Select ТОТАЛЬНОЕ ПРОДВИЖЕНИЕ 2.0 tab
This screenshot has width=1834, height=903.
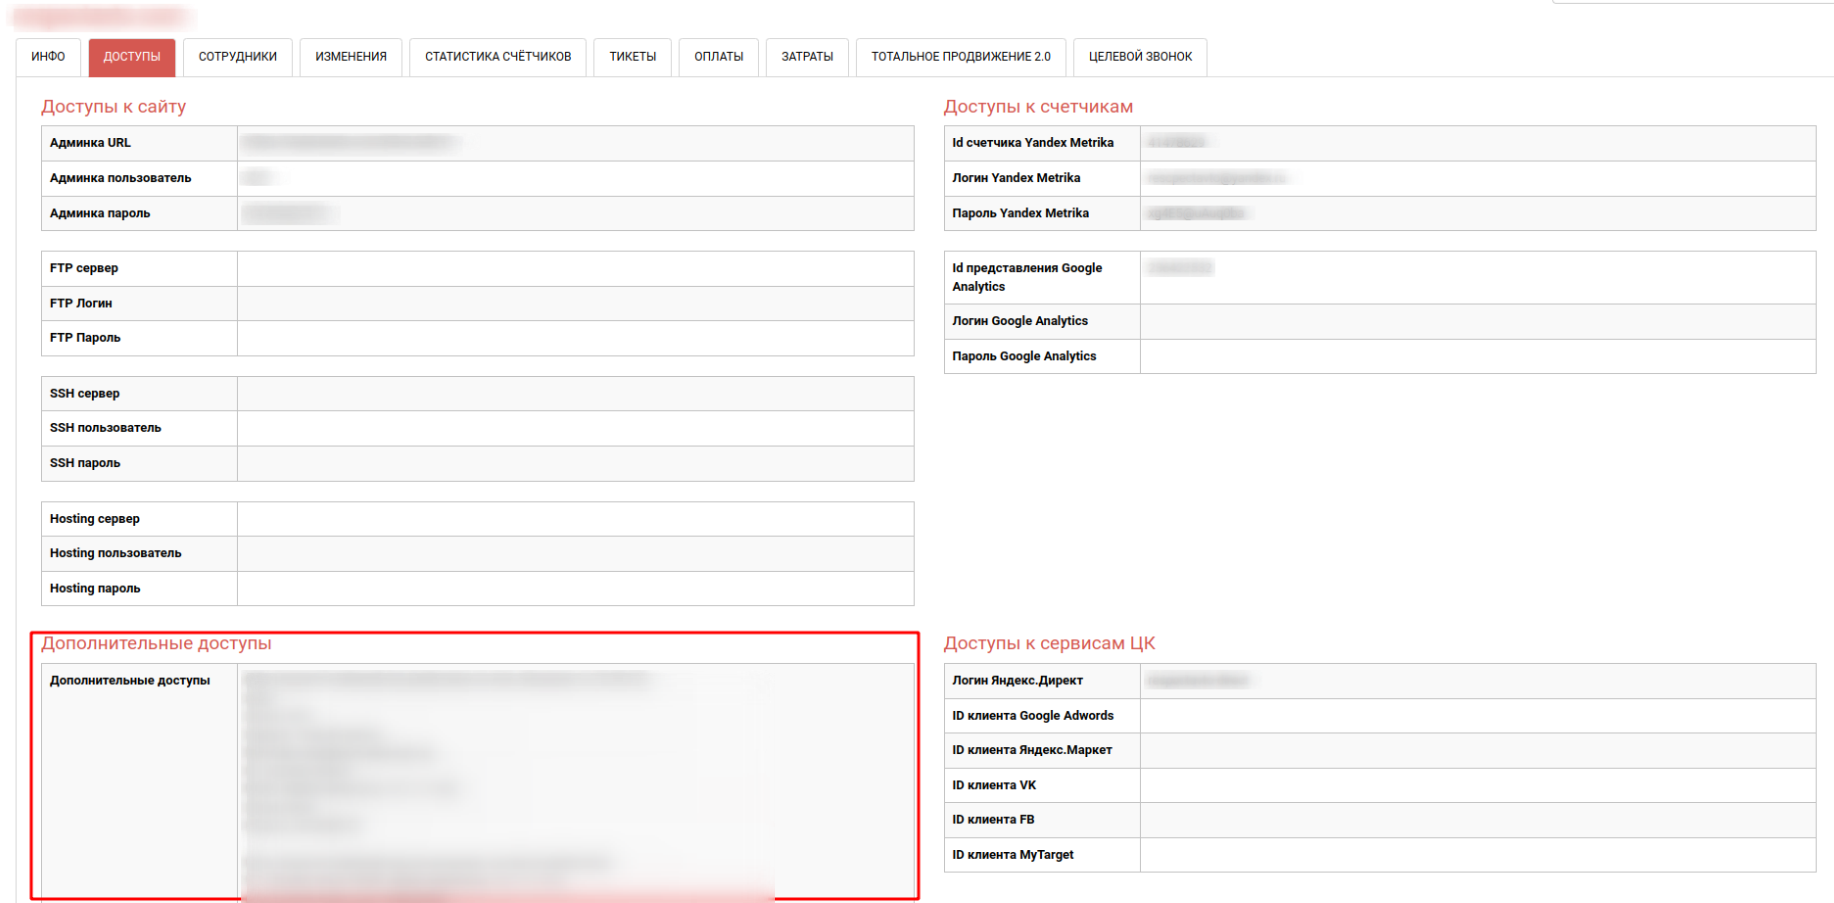click(x=960, y=57)
